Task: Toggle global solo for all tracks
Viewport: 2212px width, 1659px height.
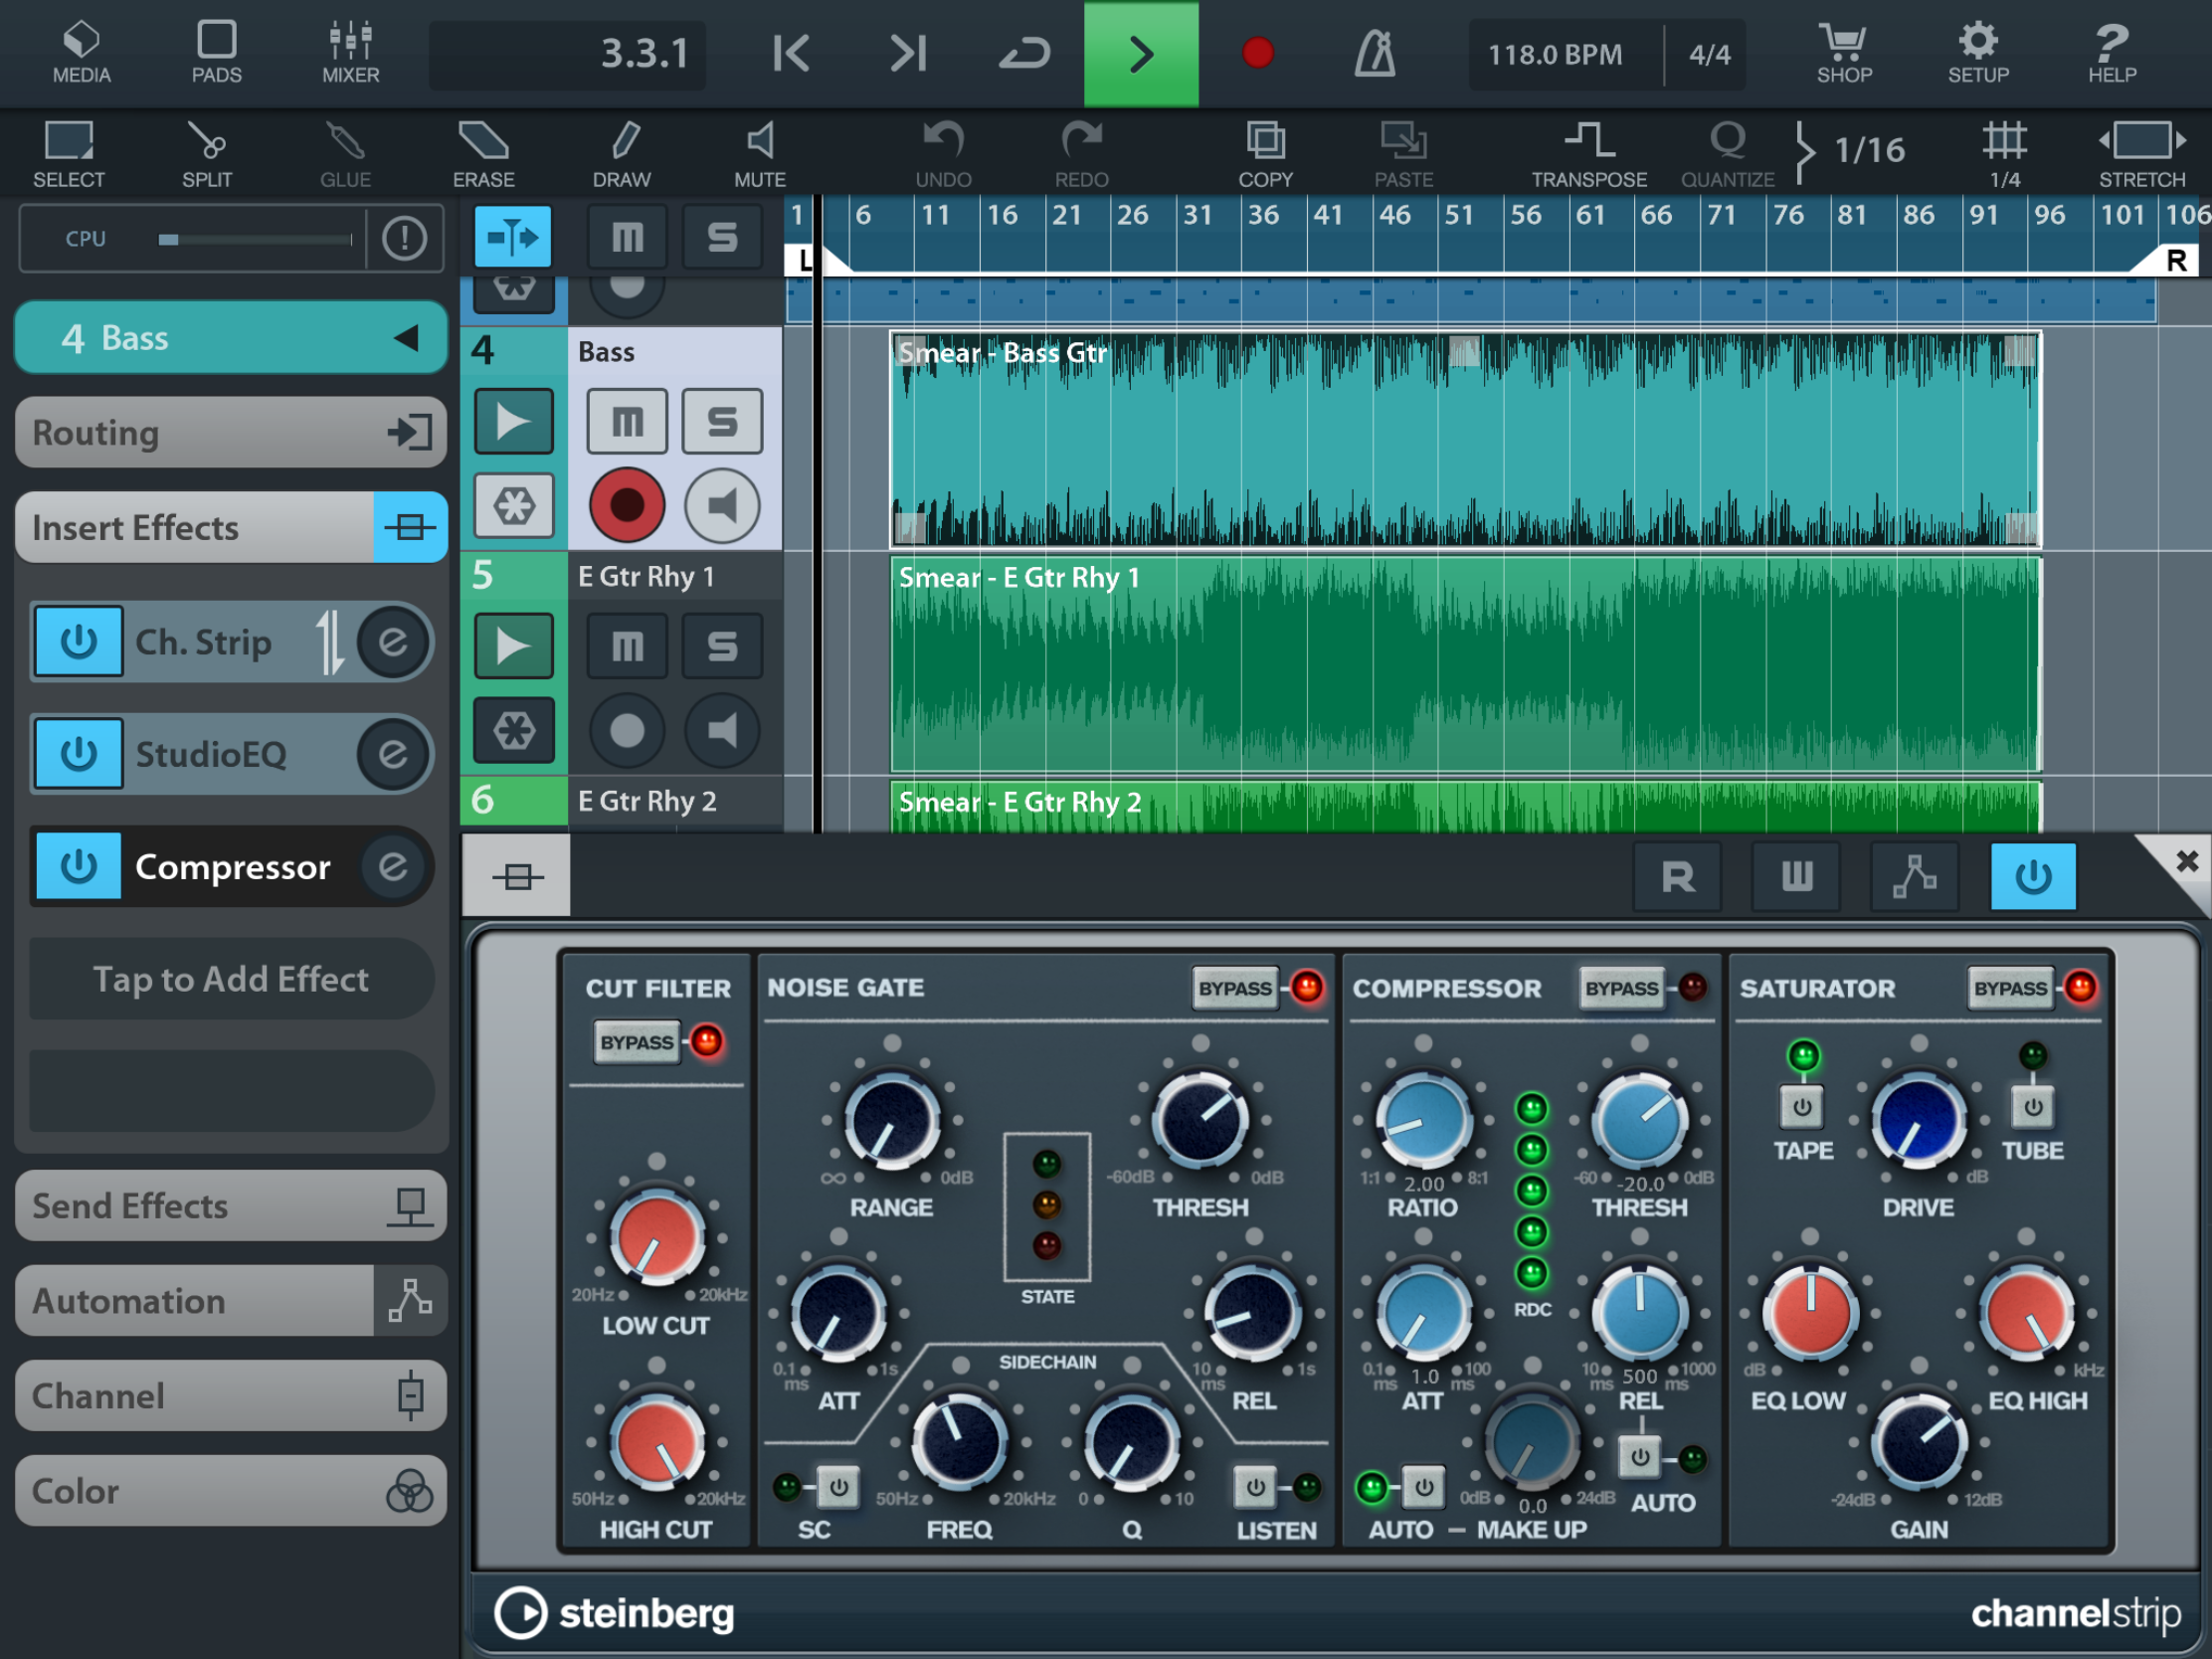Action: pos(722,237)
